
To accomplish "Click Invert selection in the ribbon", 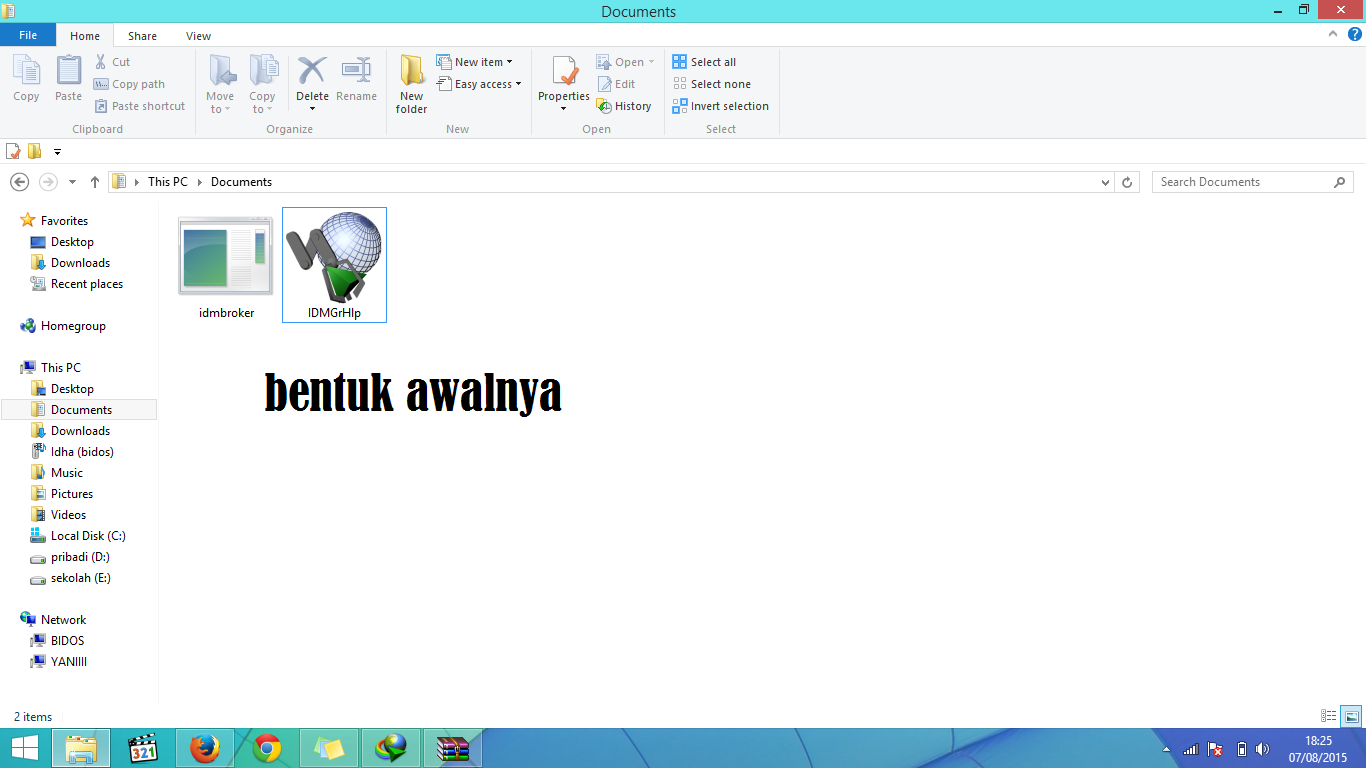I will coord(720,106).
